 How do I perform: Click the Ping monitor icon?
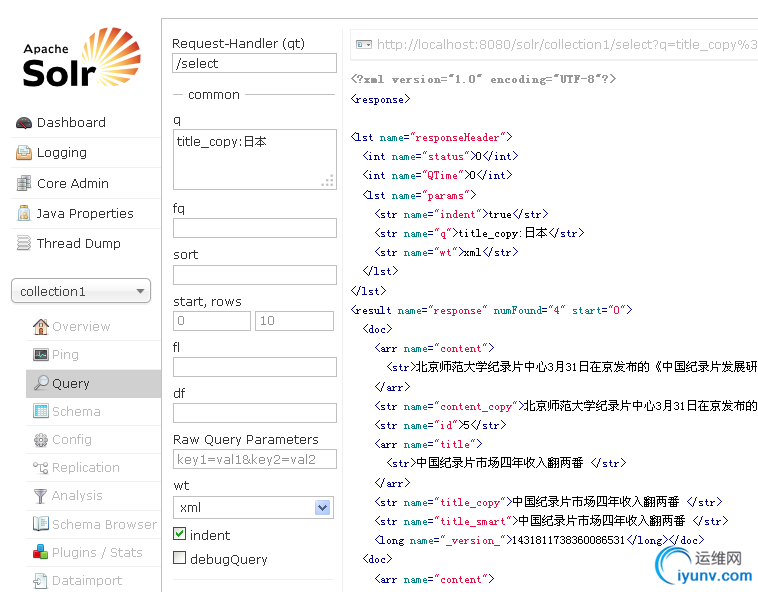(41, 355)
